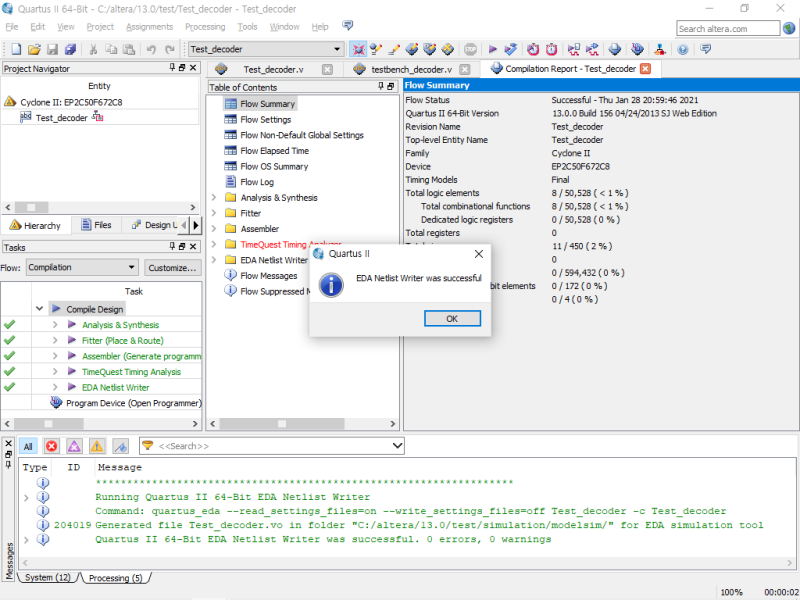Toggle the All messages filter button
Viewport: 800px width, 600px height.
point(28,446)
